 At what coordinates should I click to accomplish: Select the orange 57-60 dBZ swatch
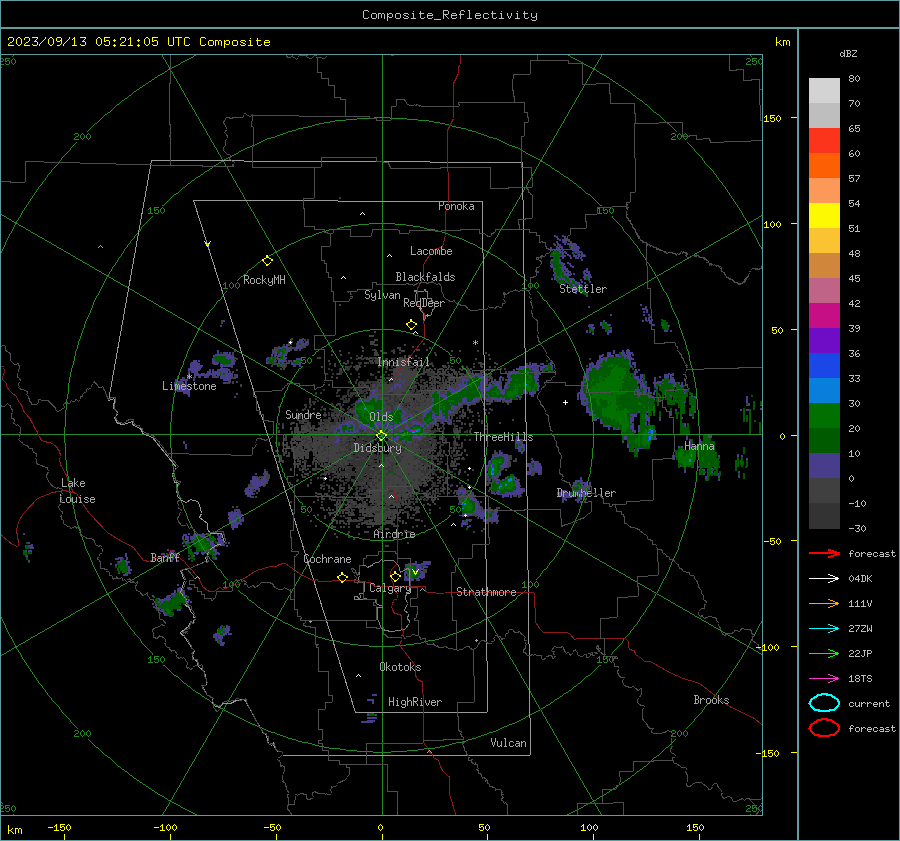824,165
